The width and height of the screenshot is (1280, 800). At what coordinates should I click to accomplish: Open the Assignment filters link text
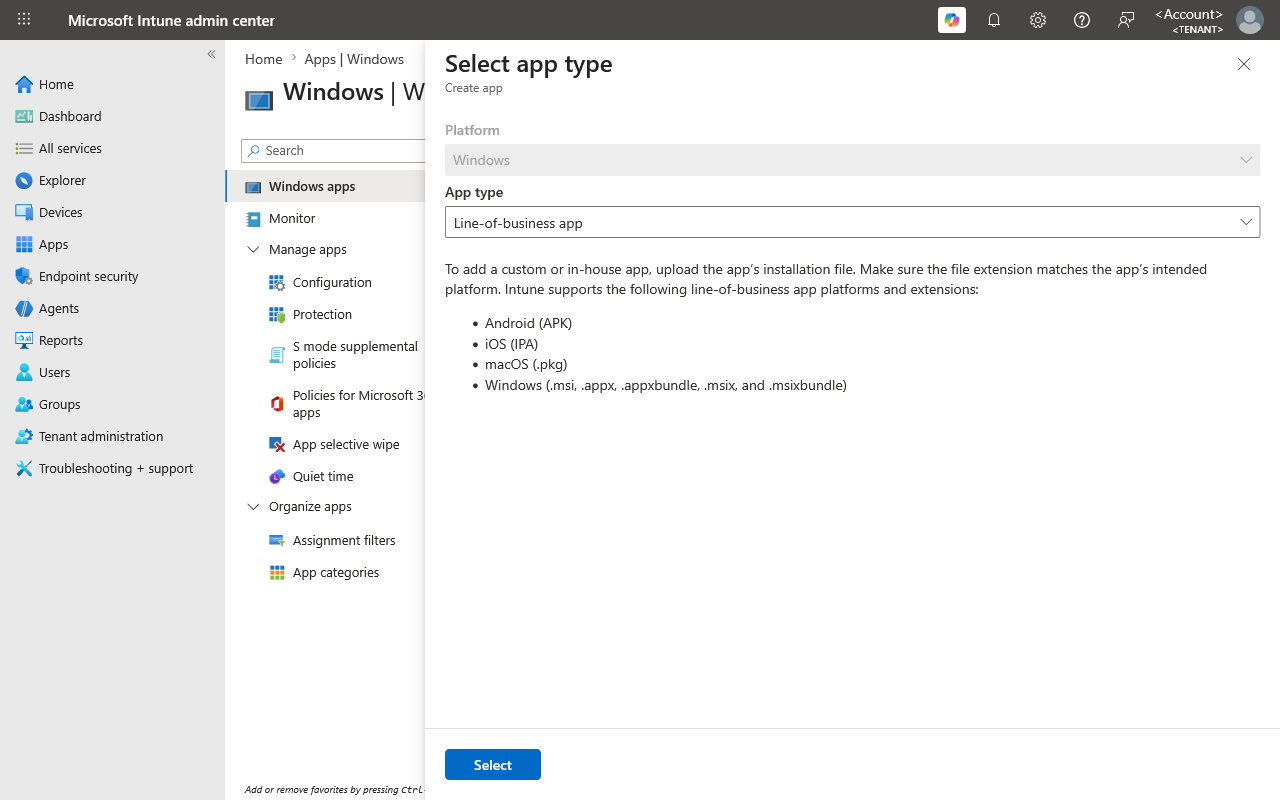(344, 540)
